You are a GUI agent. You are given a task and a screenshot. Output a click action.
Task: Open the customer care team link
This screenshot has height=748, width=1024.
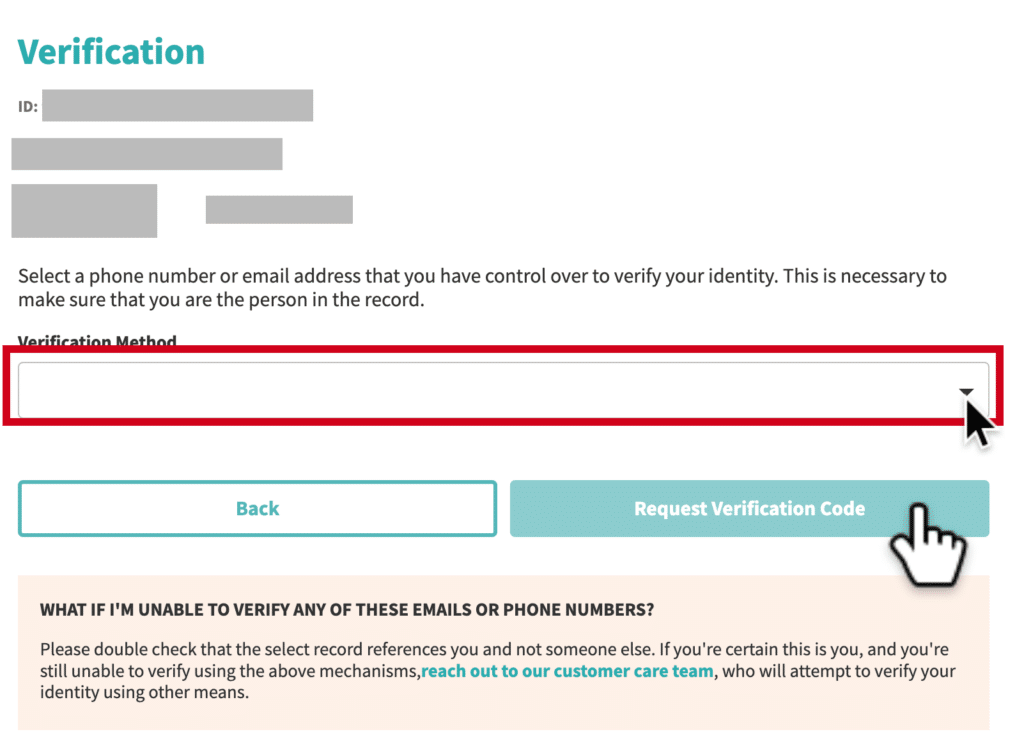(568, 671)
